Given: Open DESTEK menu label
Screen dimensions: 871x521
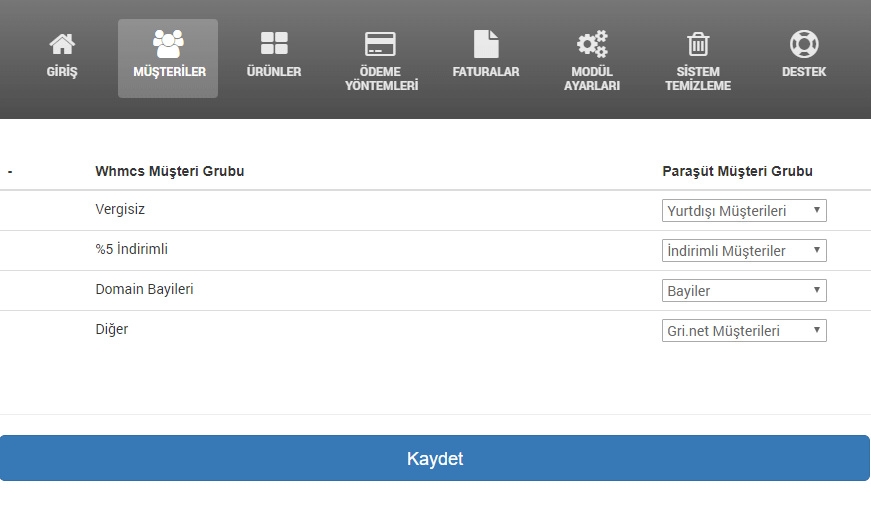Looking at the screenshot, I should click(804, 72).
